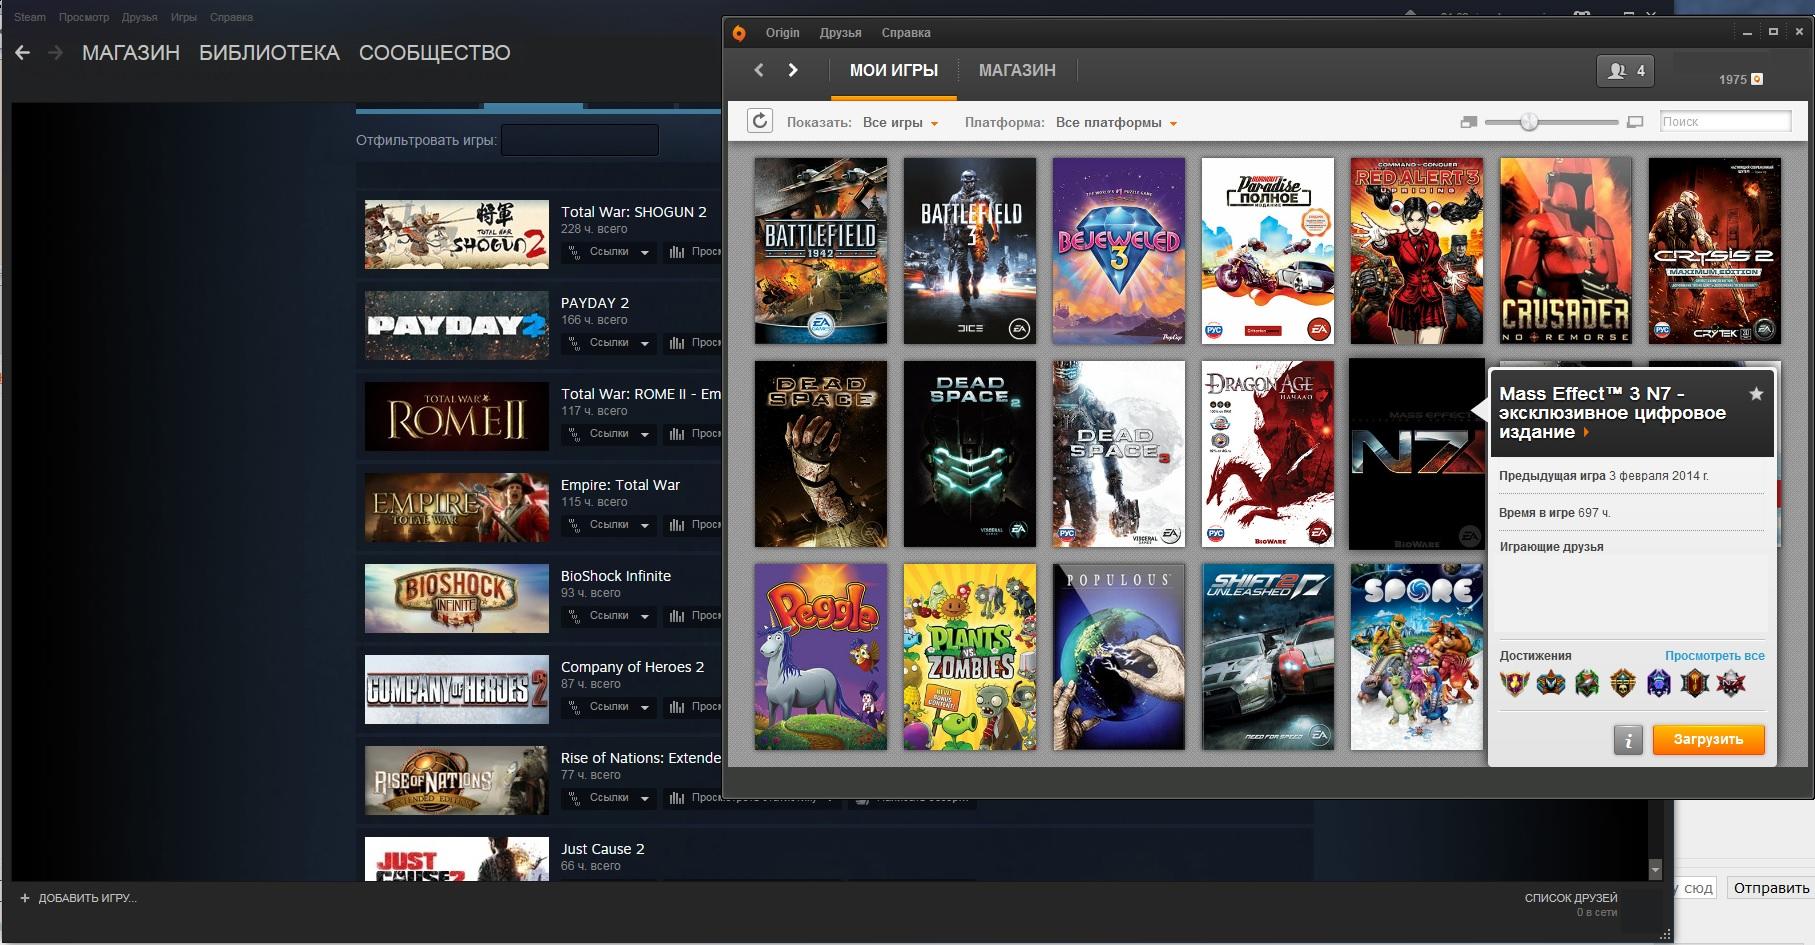1815x945 pixels.
Task: Open Steam СООБЩЕСТВО section
Action: 434,53
